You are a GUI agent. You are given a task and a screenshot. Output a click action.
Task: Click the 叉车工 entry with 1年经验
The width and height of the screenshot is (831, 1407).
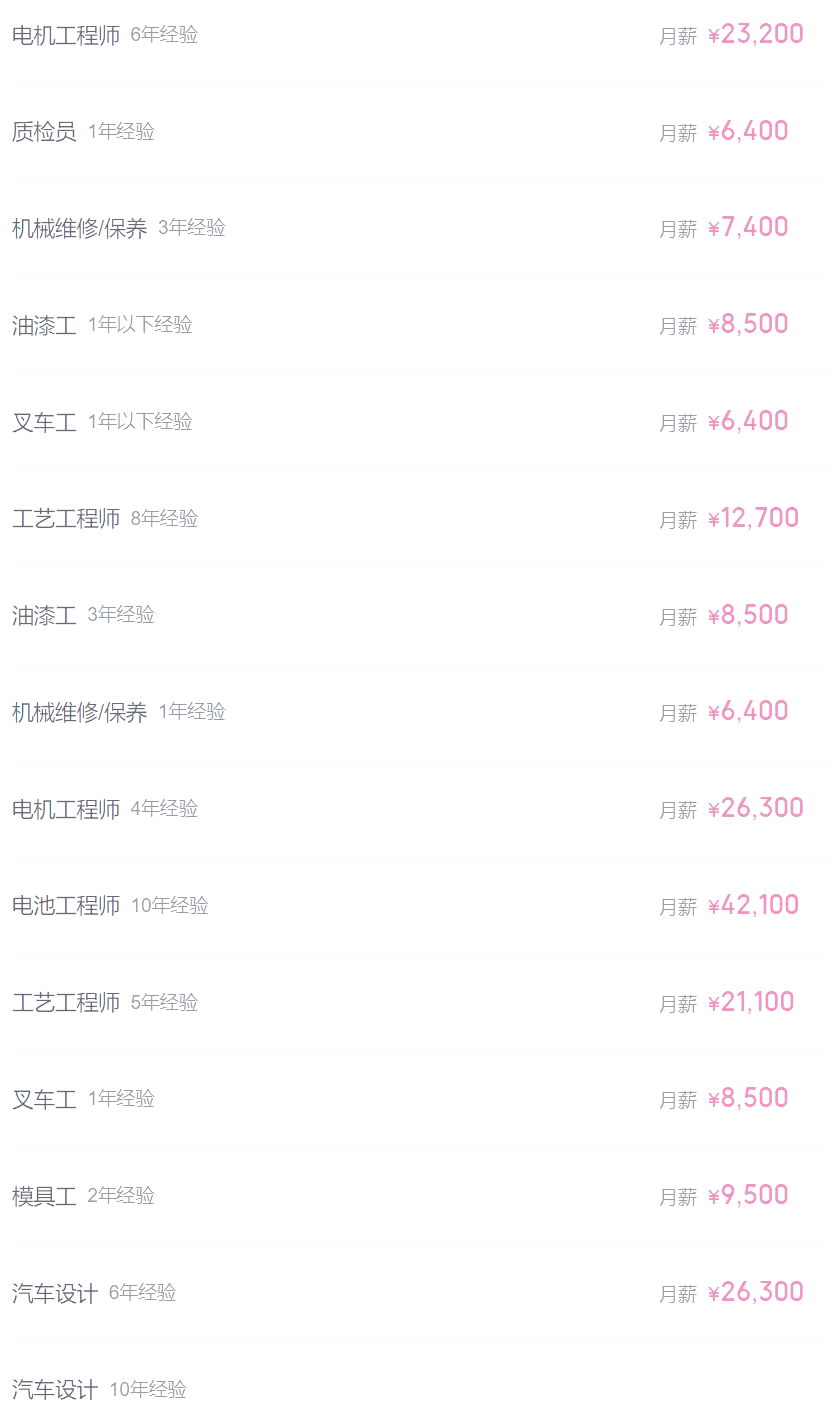pos(44,1100)
